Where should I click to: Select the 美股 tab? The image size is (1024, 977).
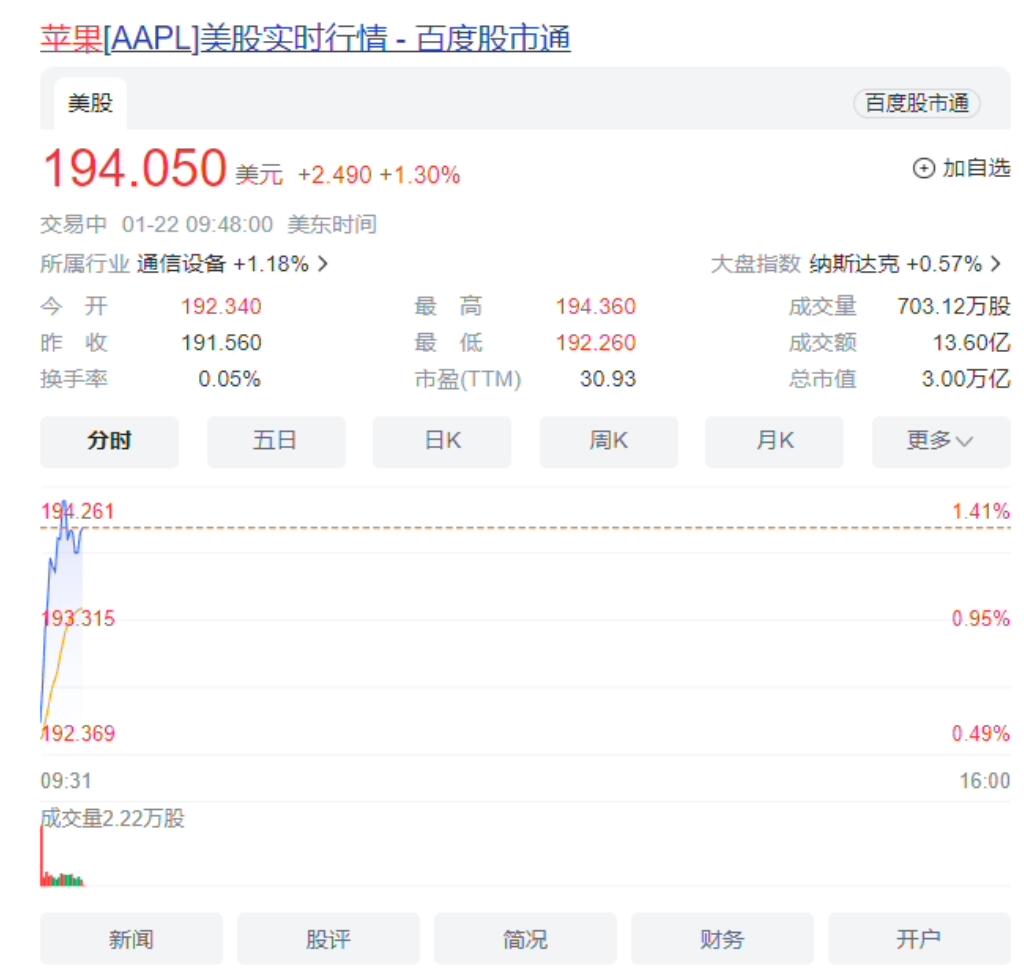(90, 103)
